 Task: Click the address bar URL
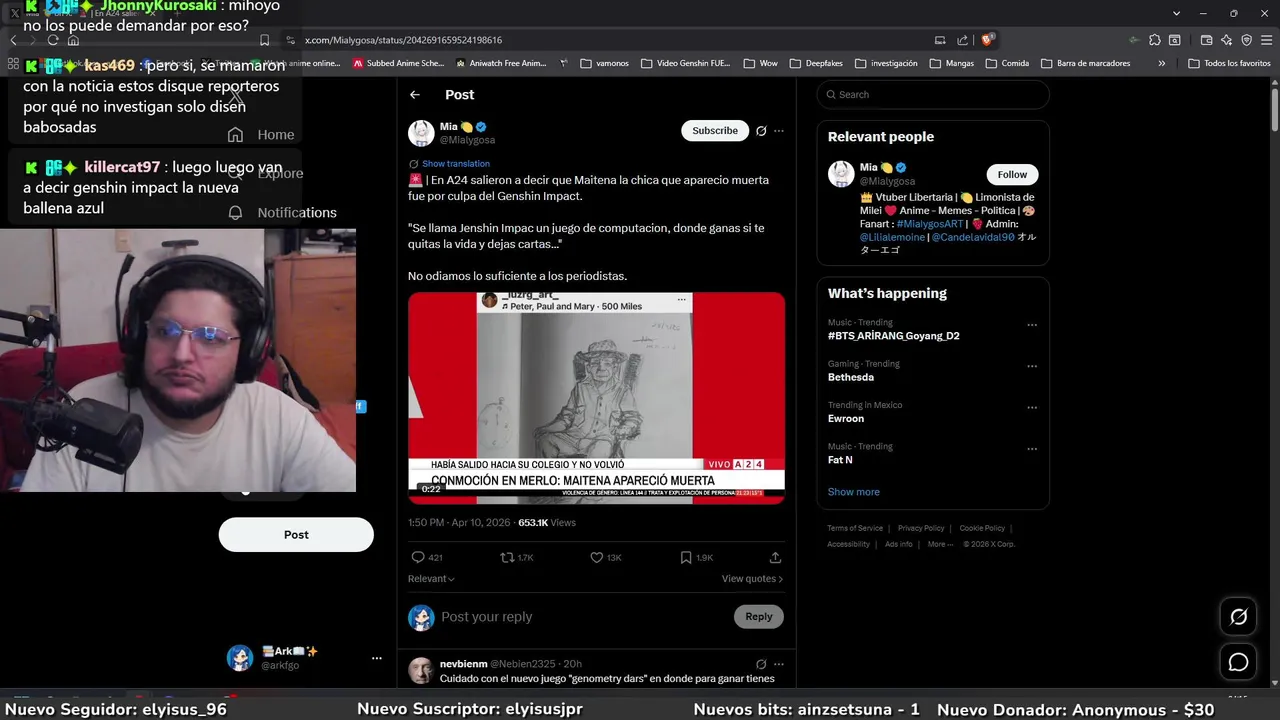point(404,40)
